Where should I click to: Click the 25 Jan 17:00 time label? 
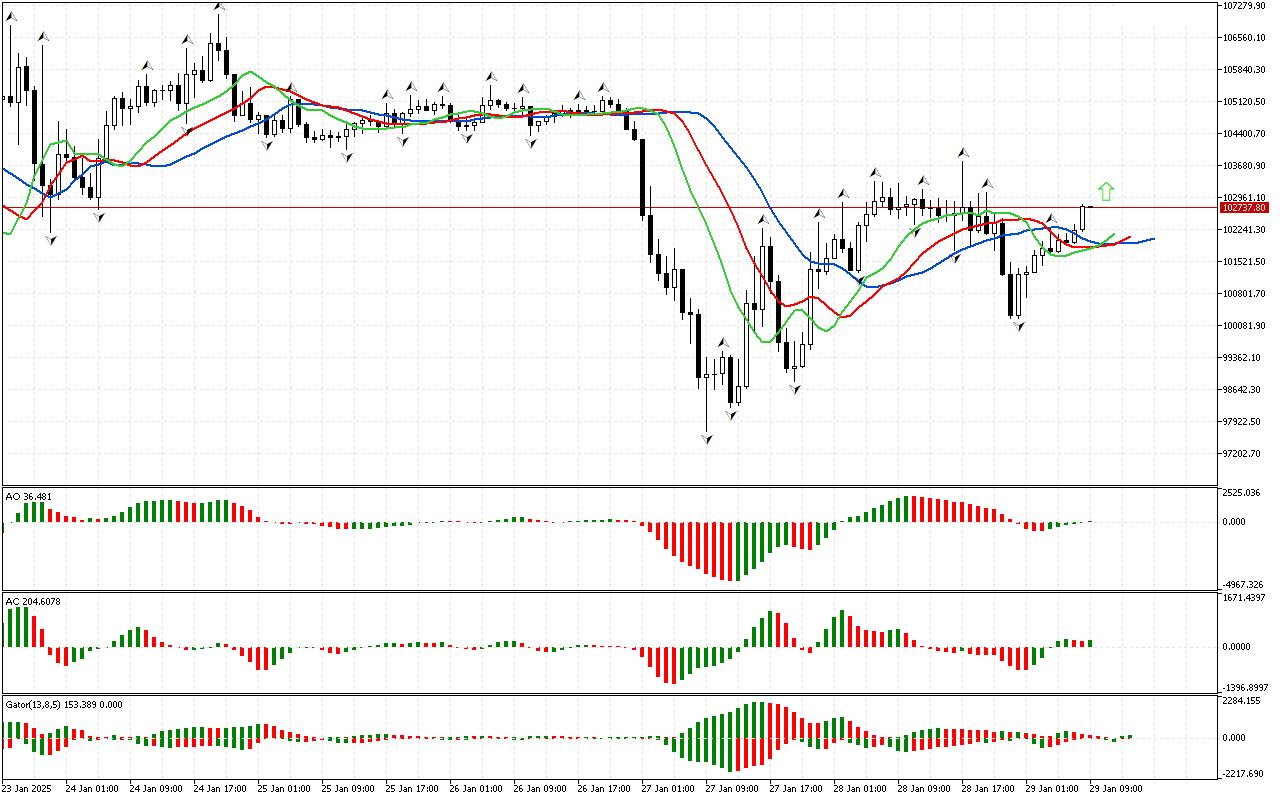tap(413, 789)
